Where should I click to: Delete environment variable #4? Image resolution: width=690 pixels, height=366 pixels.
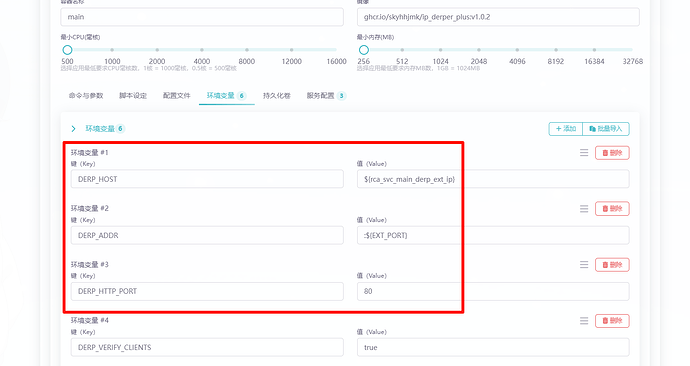click(x=612, y=321)
